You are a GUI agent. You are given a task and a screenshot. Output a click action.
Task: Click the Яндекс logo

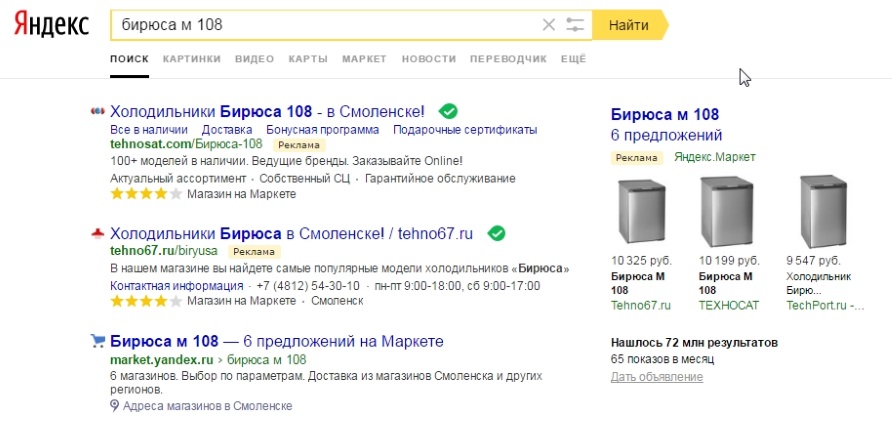click(51, 25)
